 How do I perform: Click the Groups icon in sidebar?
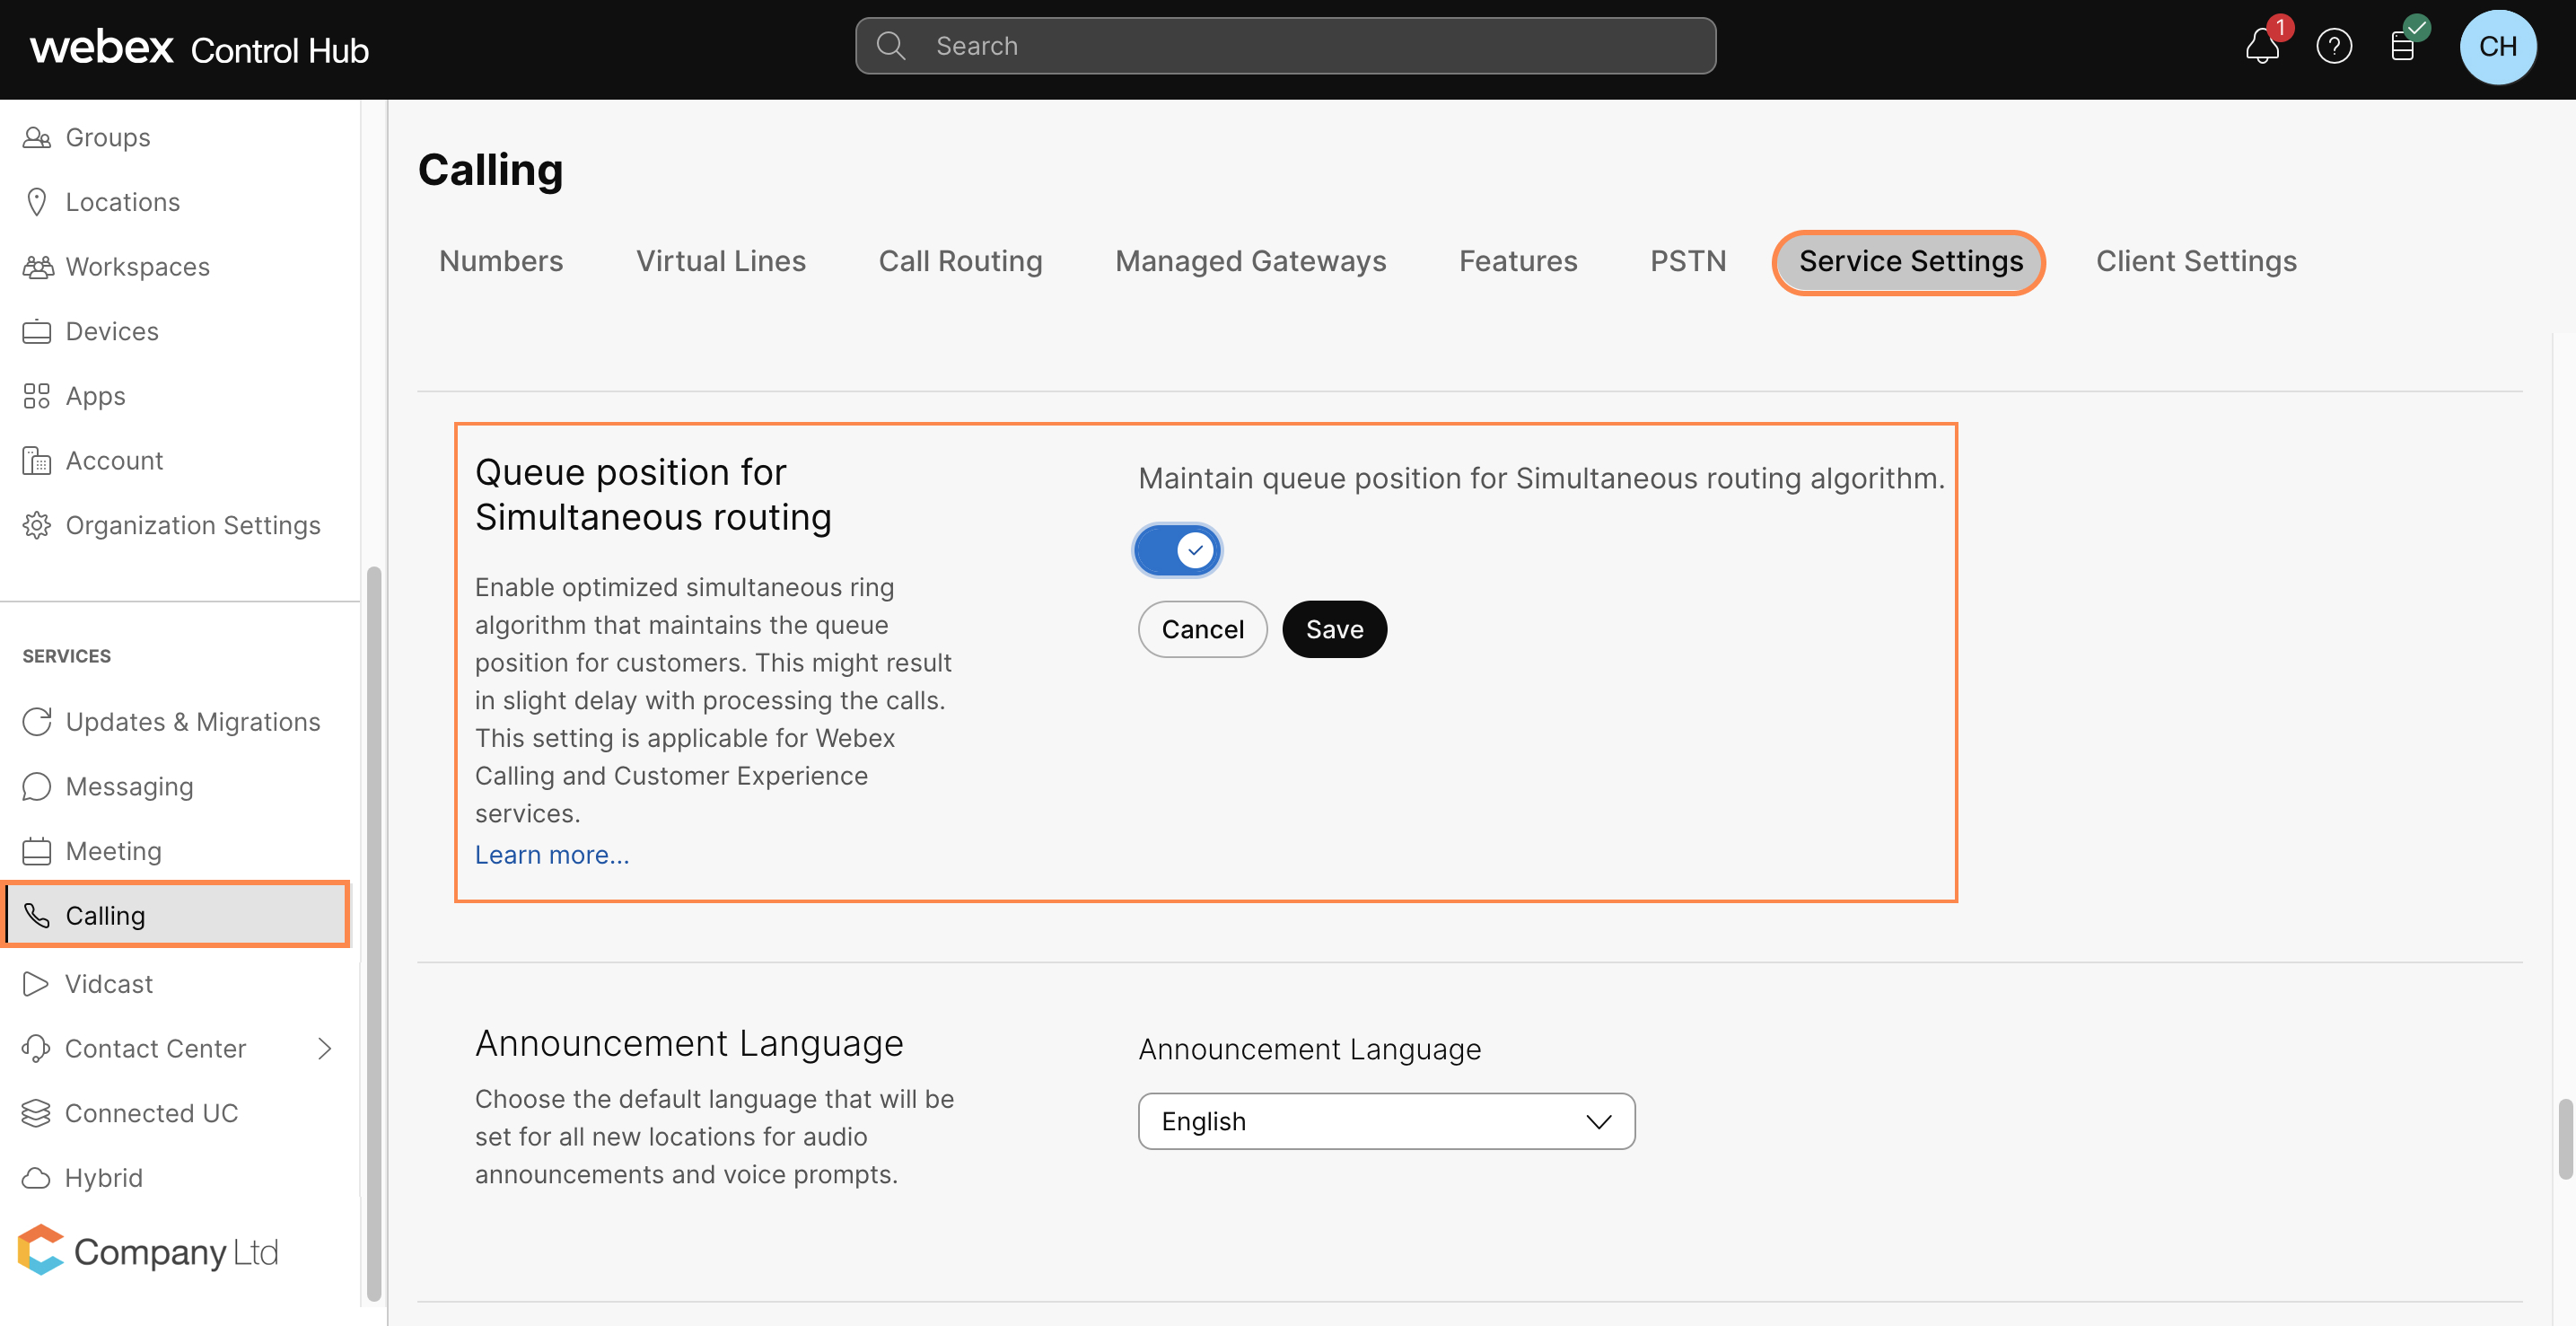[x=37, y=136]
